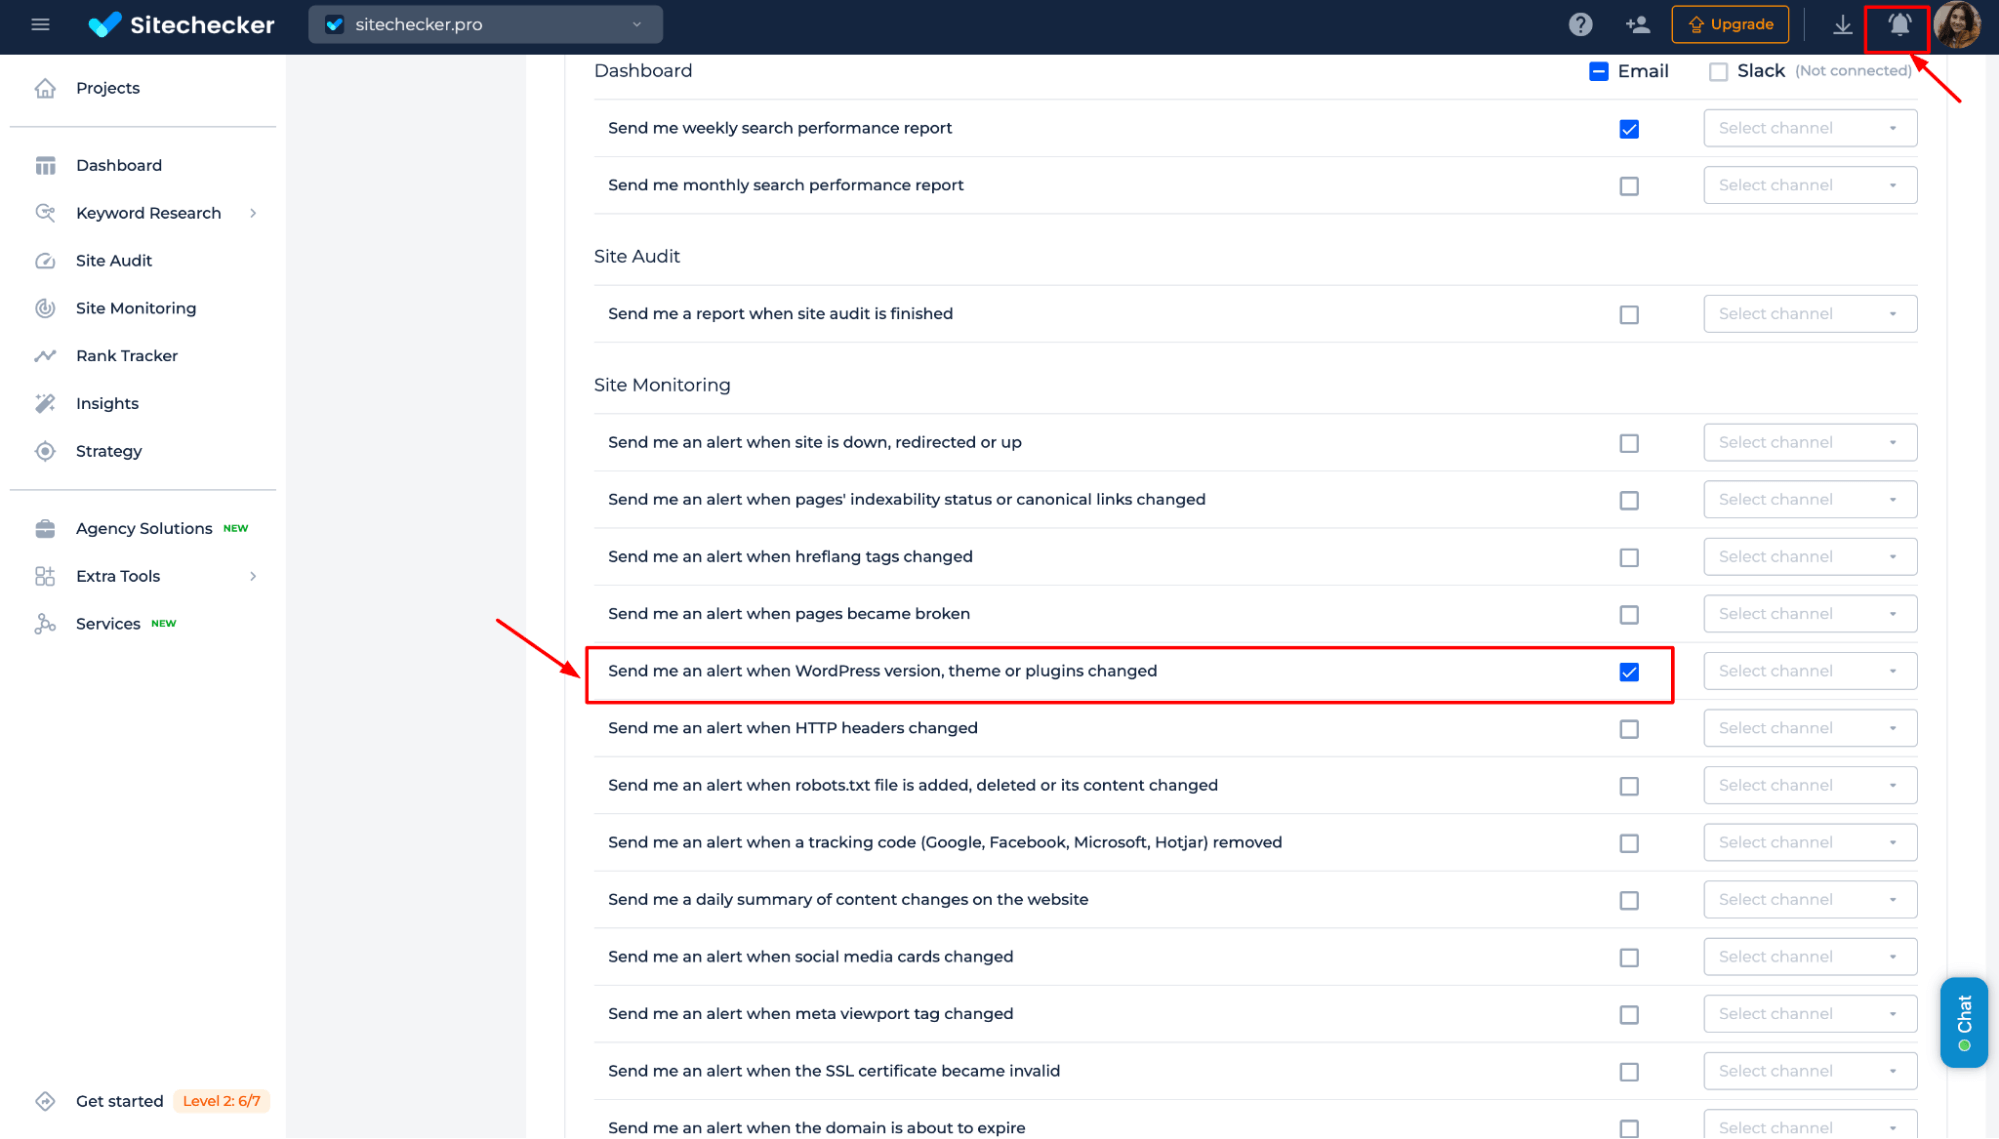This screenshot has height=1139, width=1999.
Task: Open Site Audit from sidebar
Action: coord(115,259)
